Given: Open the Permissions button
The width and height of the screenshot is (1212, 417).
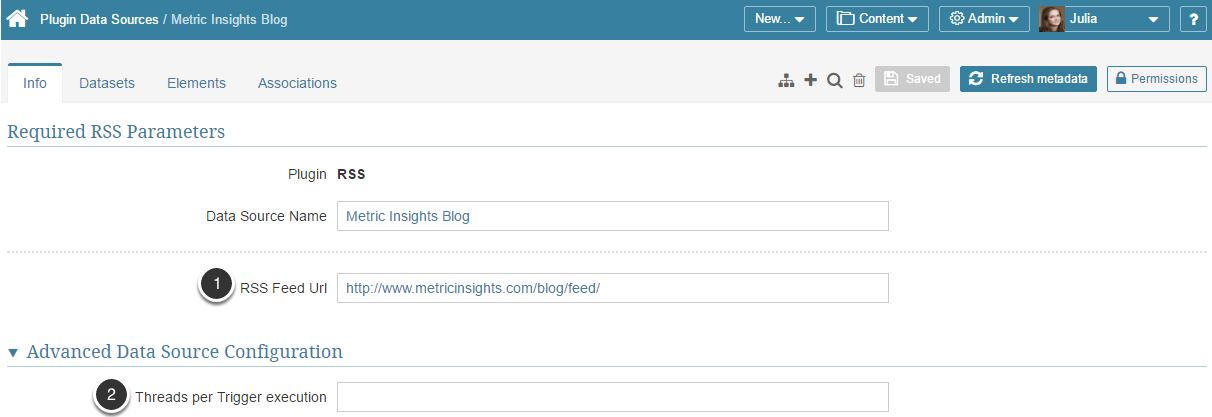Looking at the screenshot, I should pos(1156,79).
